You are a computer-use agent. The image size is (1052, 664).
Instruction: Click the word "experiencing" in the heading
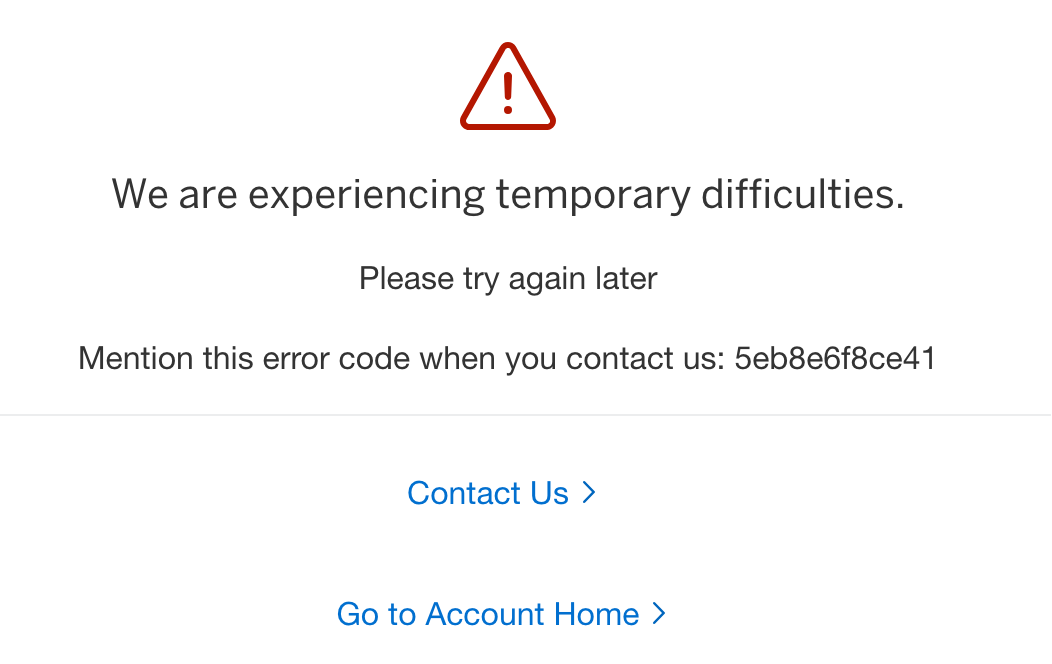pos(367,193)
